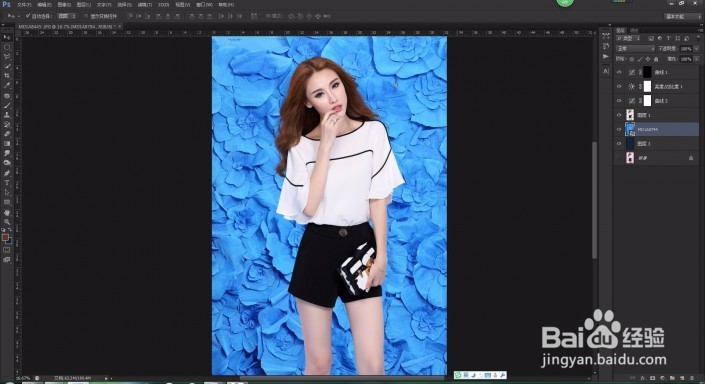The height and width of the screenshot is (384, 705).
Task: Show the Background layer
Action: tap(619, 158)
